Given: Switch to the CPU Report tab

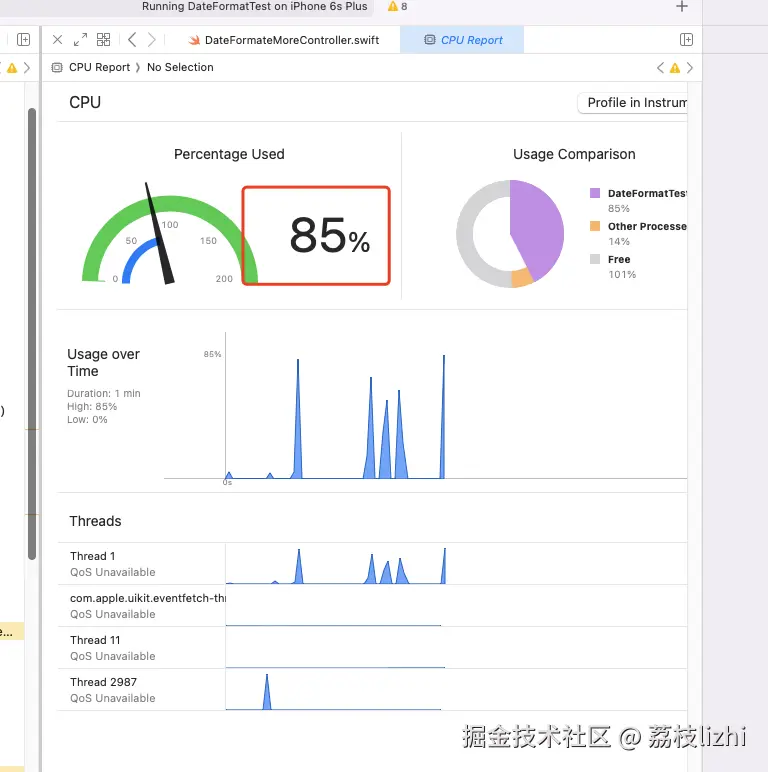Looking at the screenshot, I should click(462, 40).
